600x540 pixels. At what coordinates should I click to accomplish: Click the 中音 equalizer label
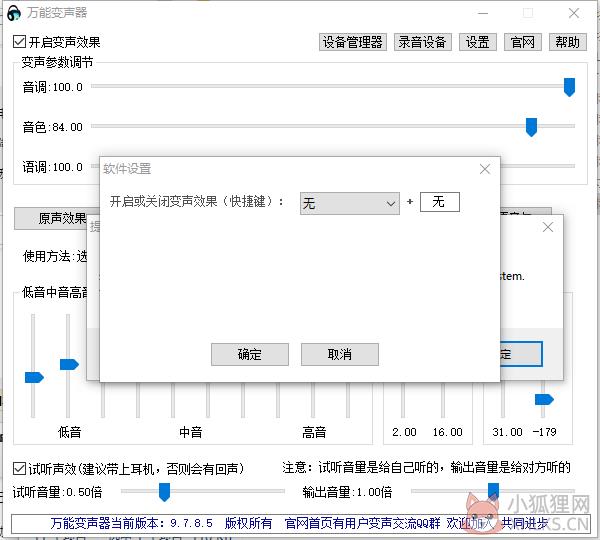tap(191, 432)
